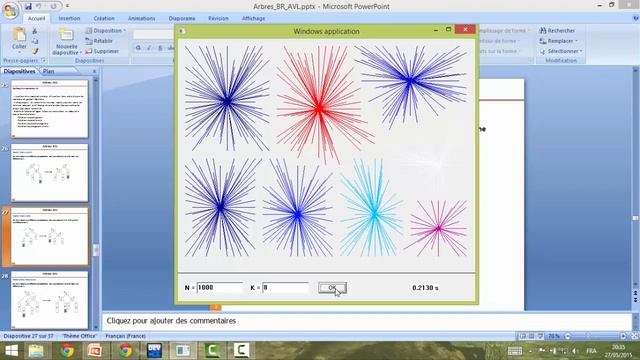Select slide 26 thumbnail
The width and height of the screenshot is (640, 360).
pos(49,173)
